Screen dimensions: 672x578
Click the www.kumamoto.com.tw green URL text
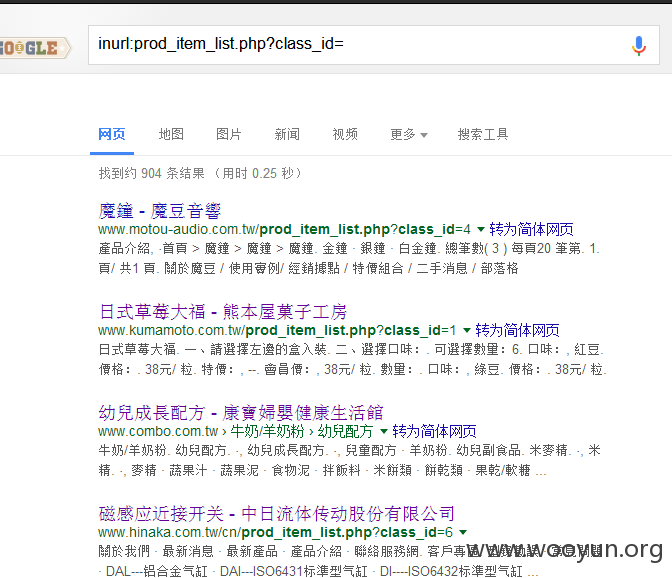pyautogui.click(x=277, y=331)
